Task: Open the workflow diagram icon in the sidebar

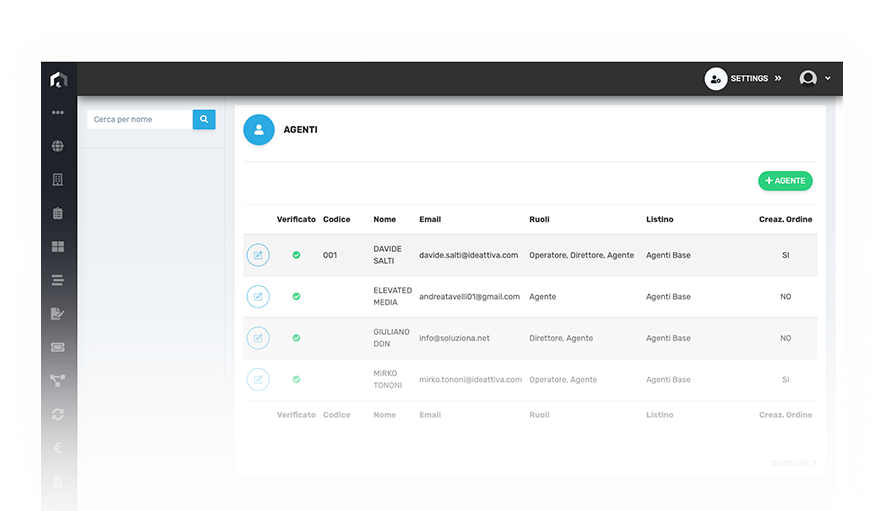Action: [58, 381]
